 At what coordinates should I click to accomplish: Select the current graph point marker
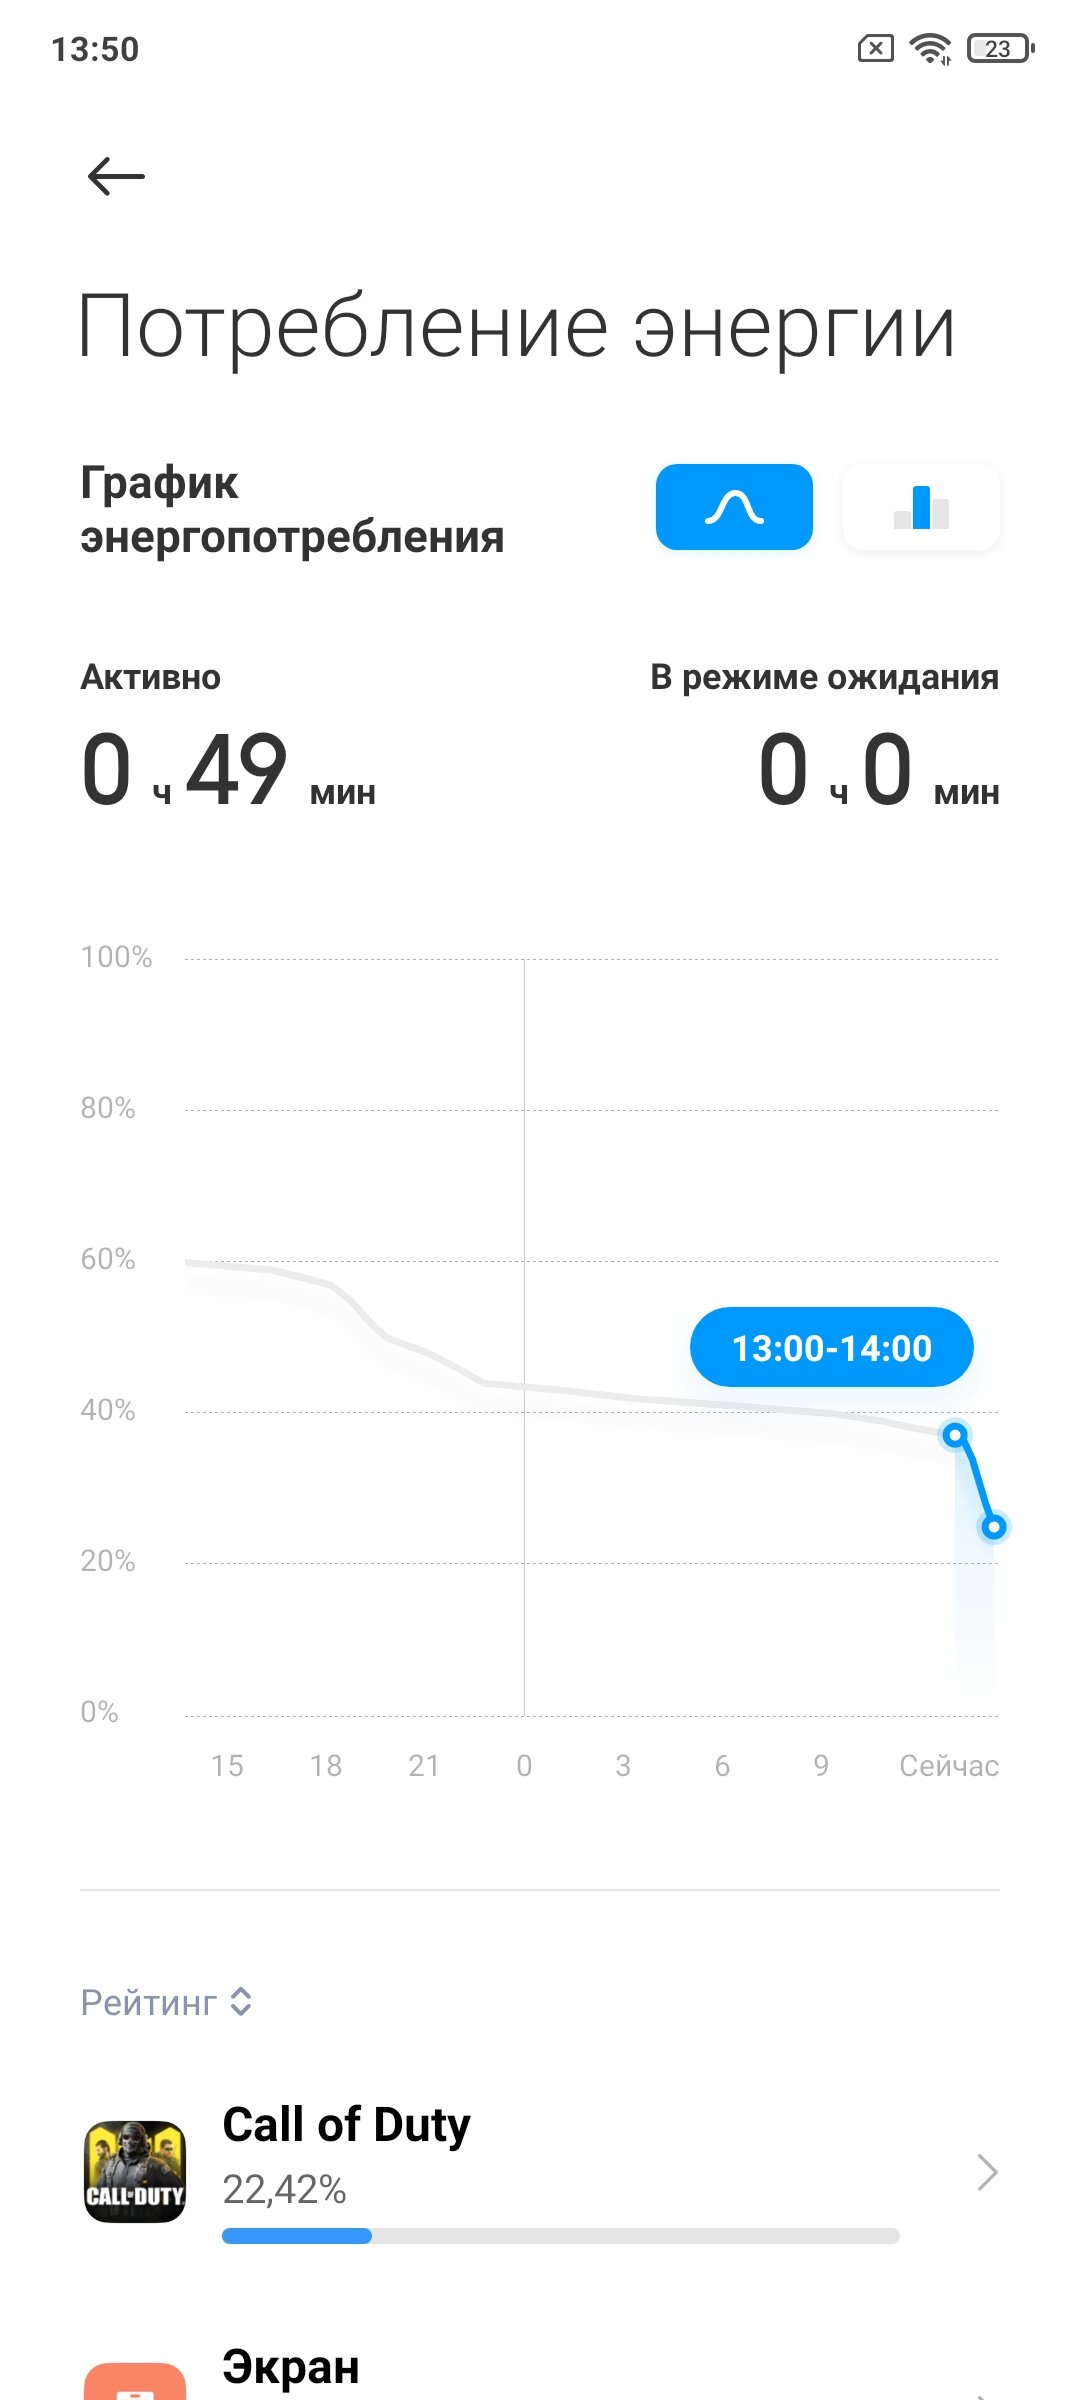pos(994,1527)
